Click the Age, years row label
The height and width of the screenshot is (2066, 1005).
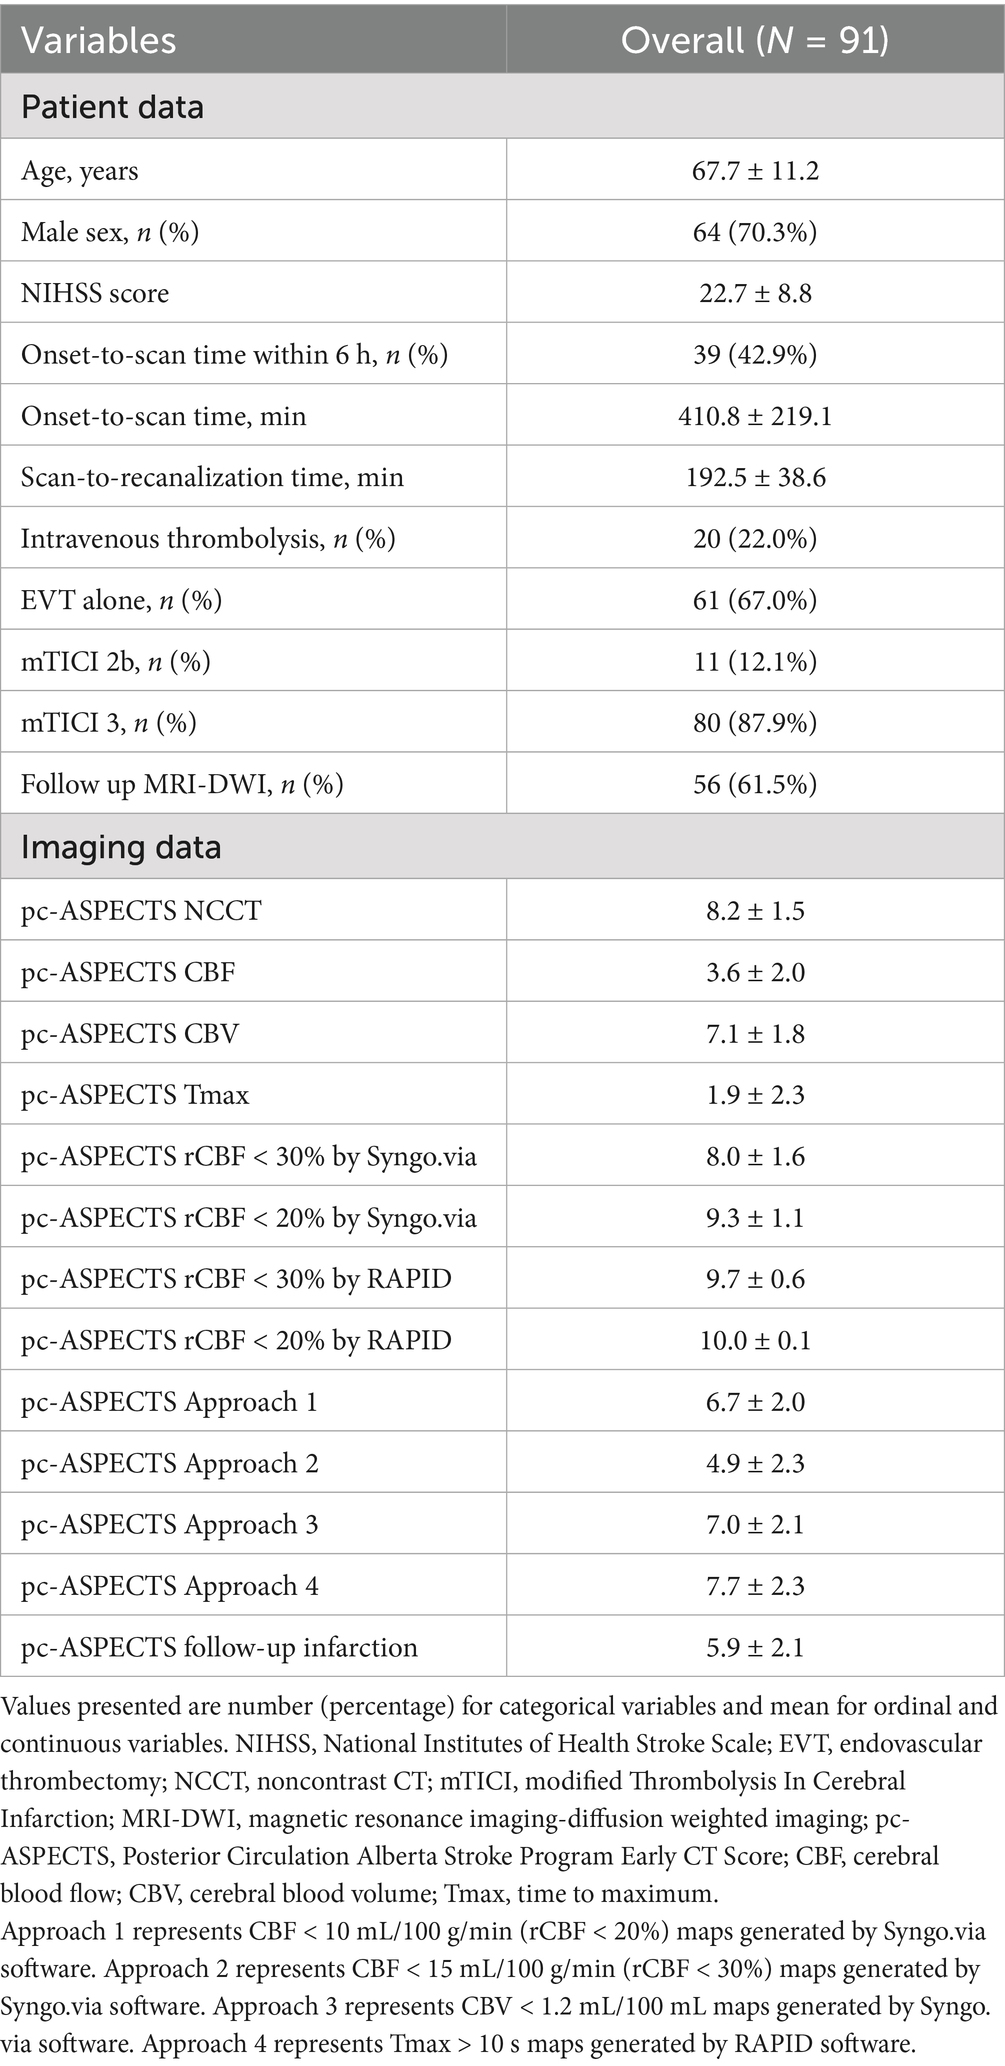click(80, 171)
